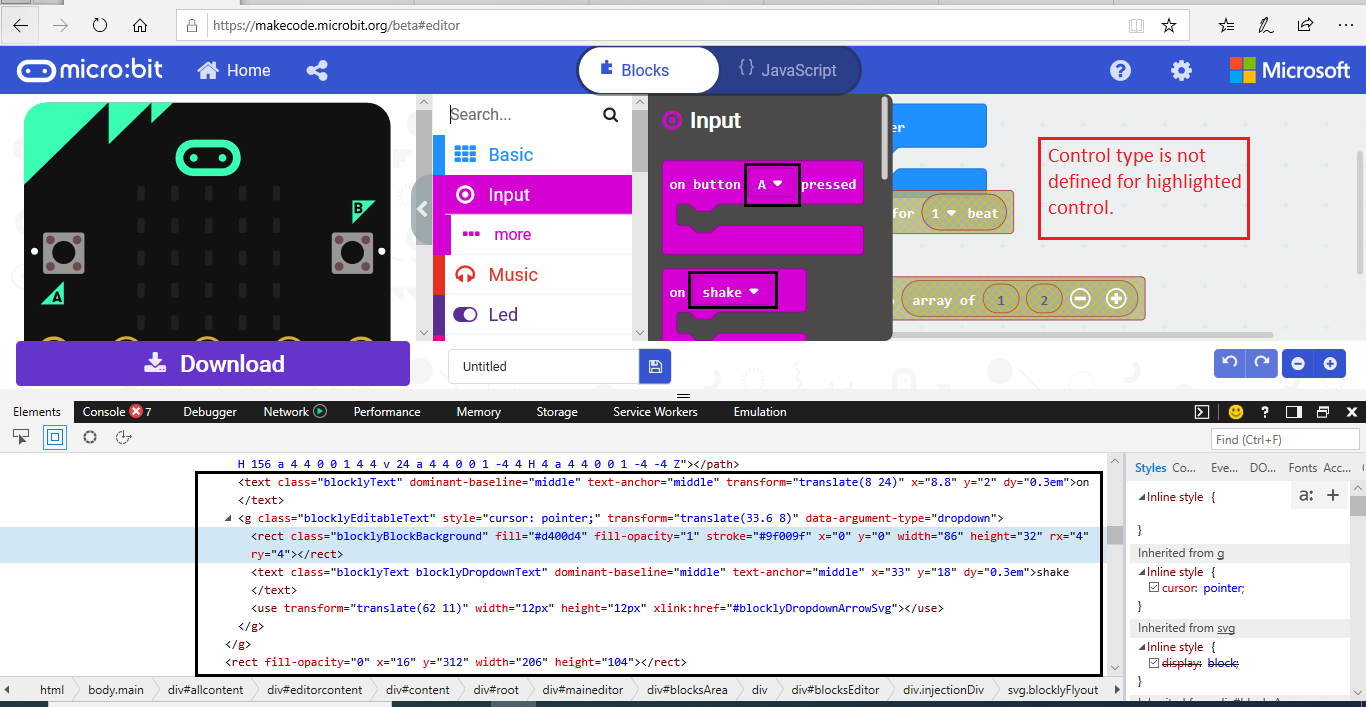Disable network throttling indicator toggle

coord(322,411)
